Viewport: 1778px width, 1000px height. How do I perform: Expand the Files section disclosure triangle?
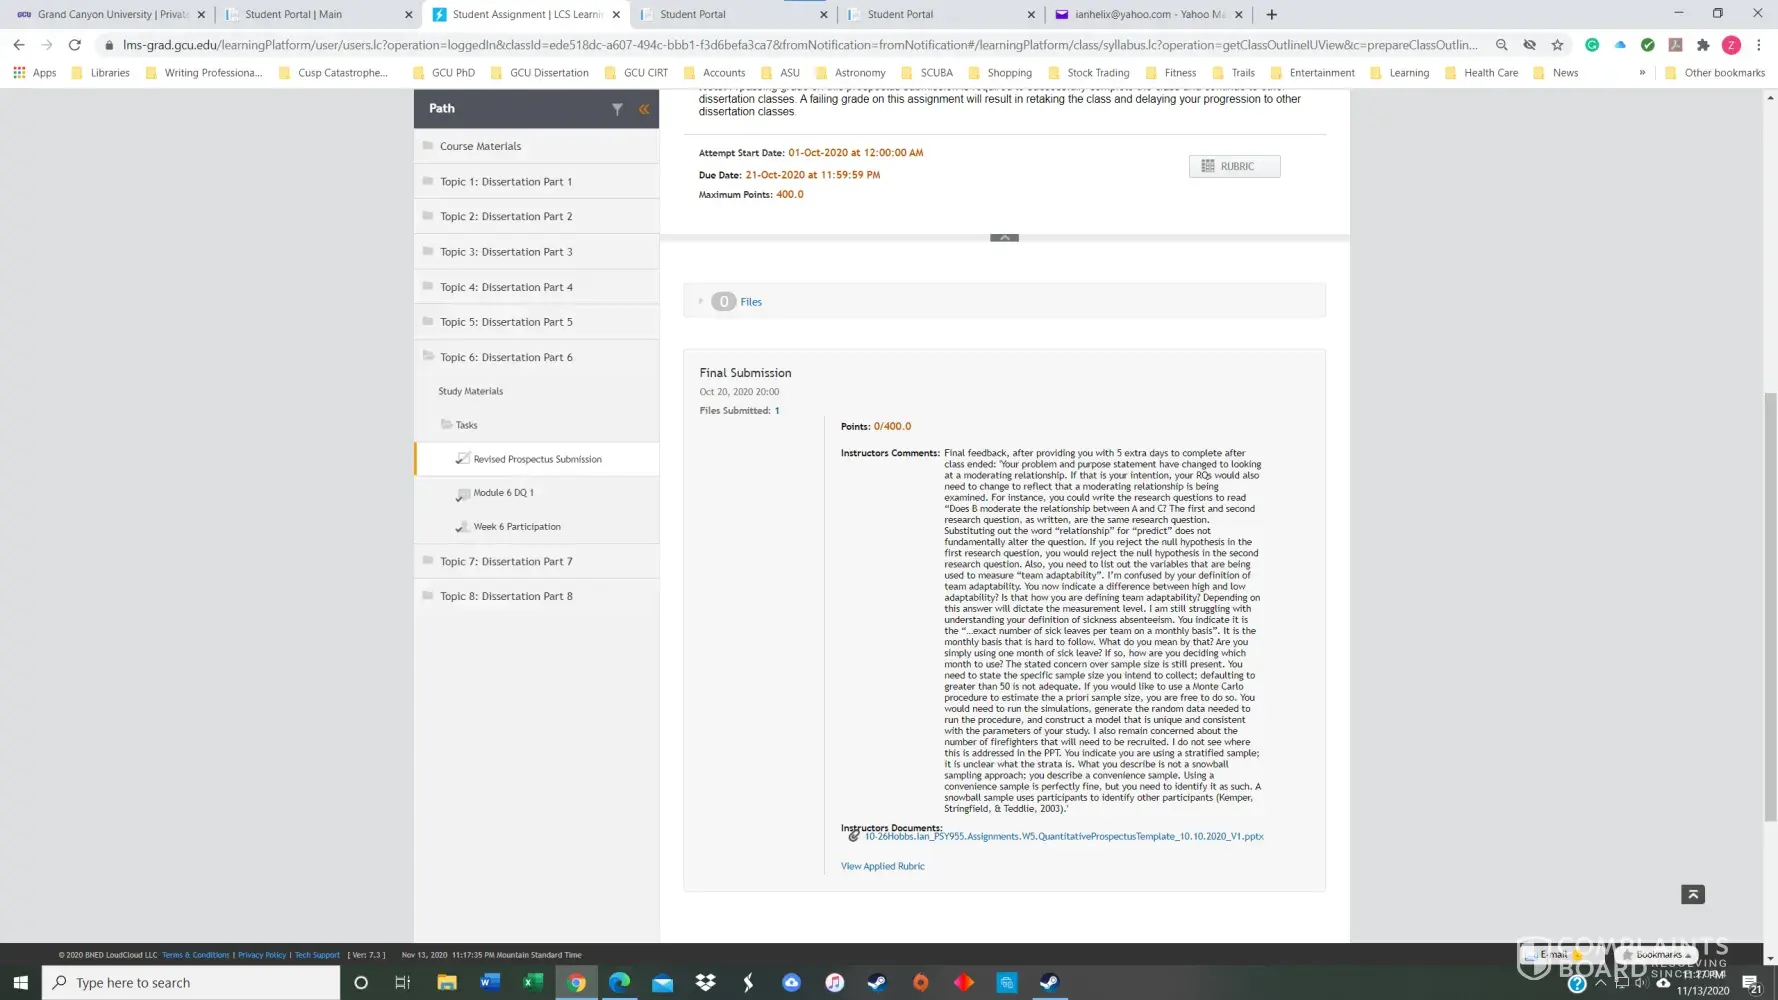click(x=700, y=301)
